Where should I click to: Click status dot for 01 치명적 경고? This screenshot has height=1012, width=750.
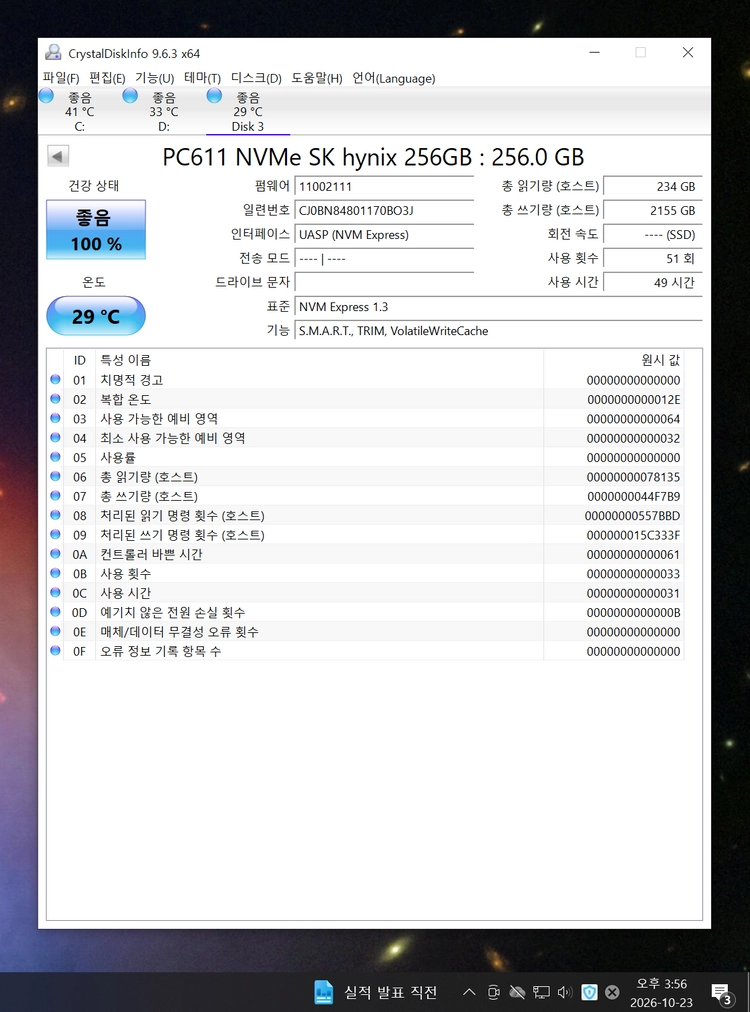coord(56,380)
